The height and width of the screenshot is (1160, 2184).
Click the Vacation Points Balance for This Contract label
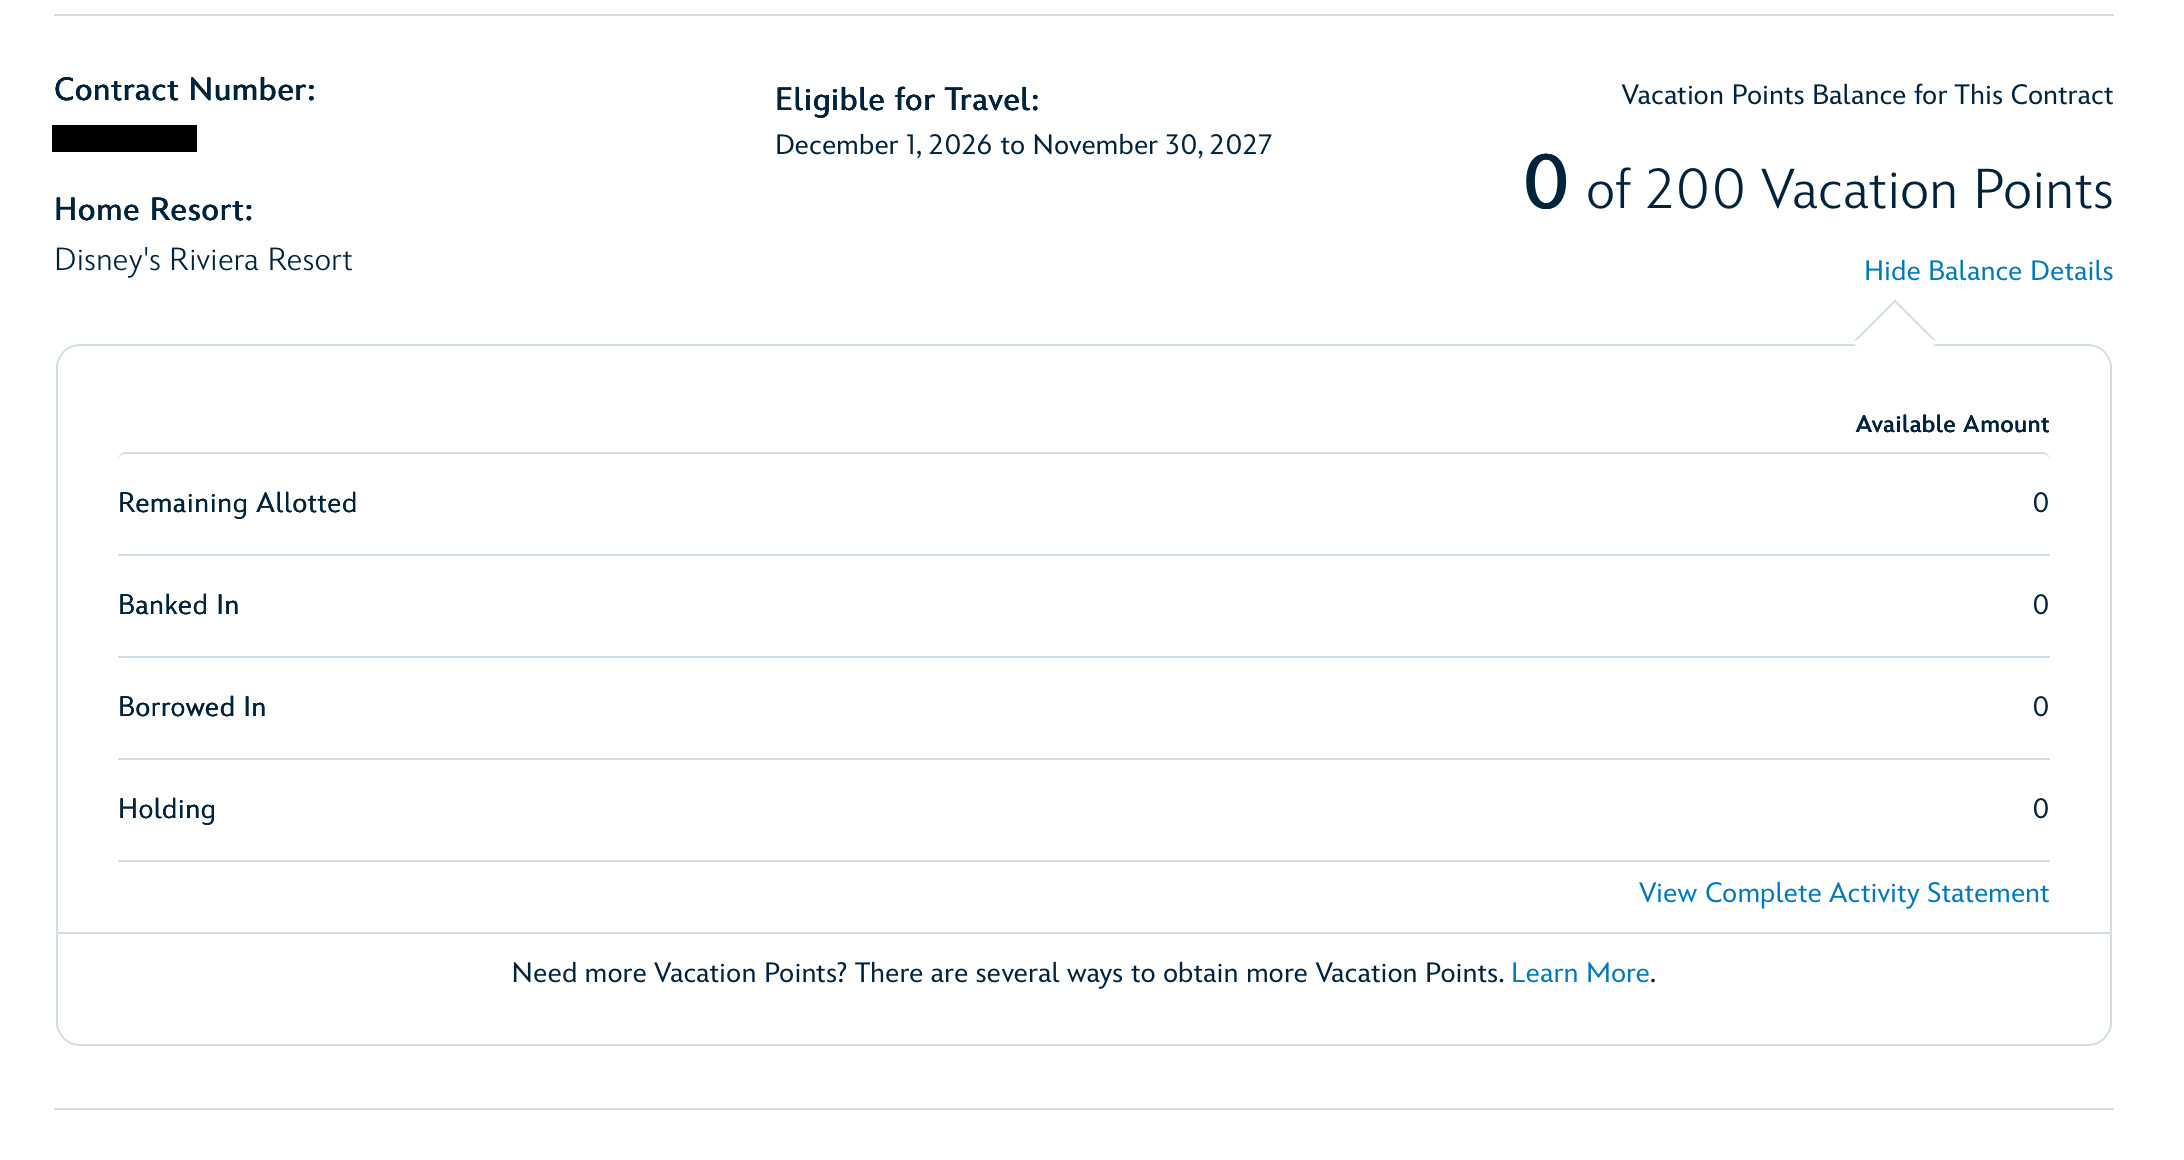pyautogui.click(x=1867, y=95)
